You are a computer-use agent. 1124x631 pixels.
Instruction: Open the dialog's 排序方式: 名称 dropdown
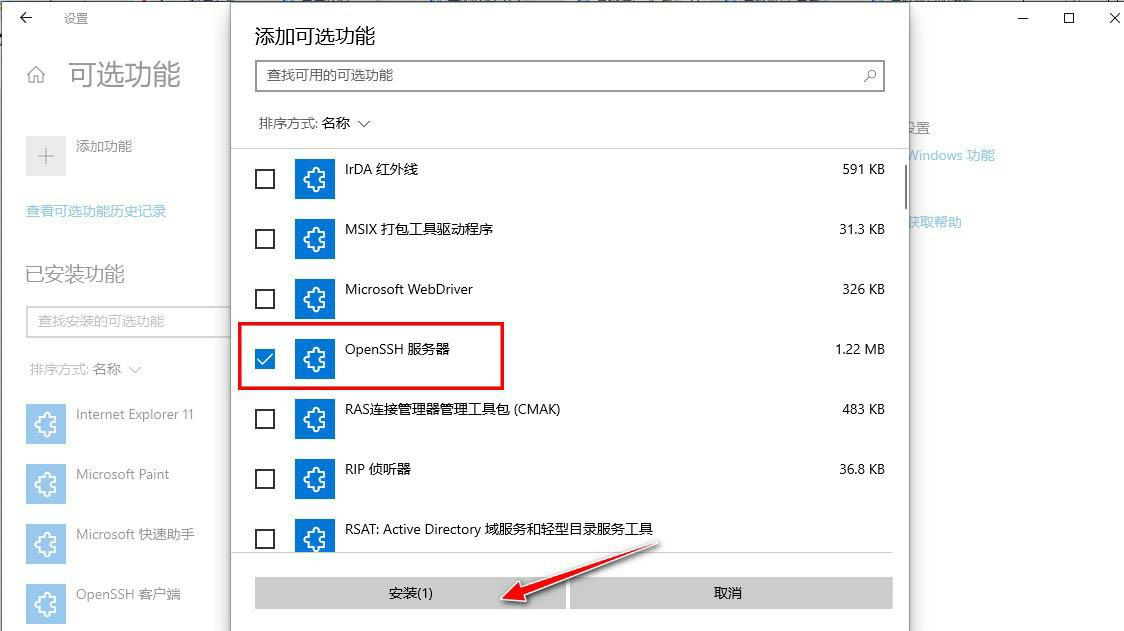coord(314,123)
